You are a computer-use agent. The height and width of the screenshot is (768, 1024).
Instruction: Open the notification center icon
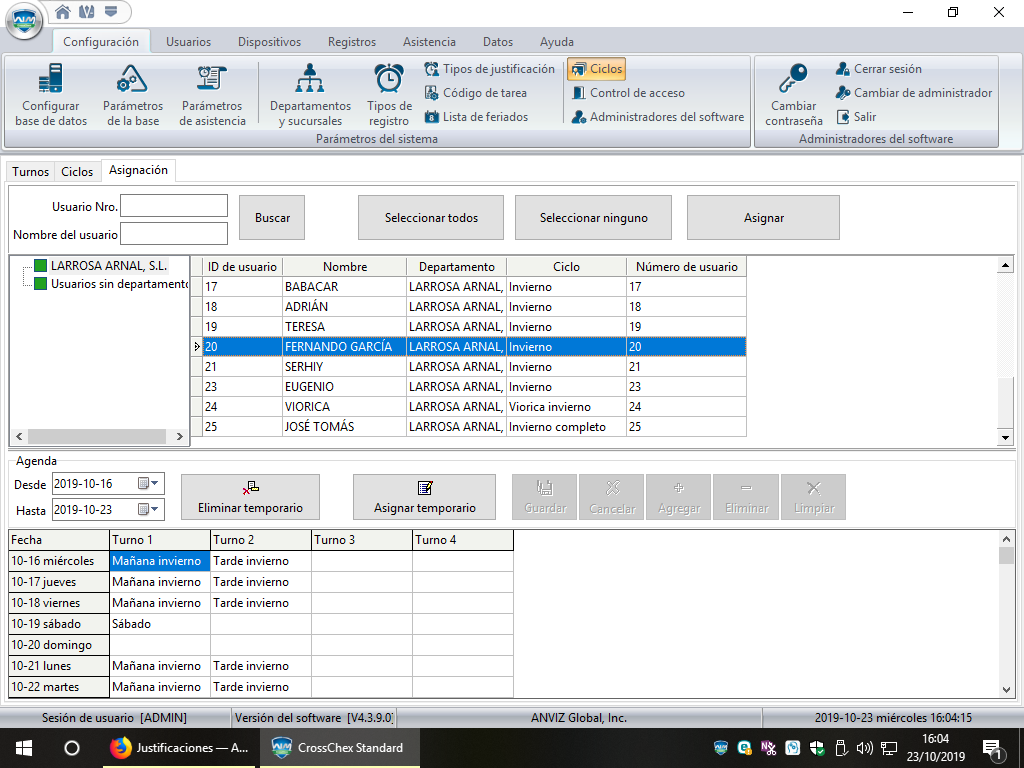991,748
